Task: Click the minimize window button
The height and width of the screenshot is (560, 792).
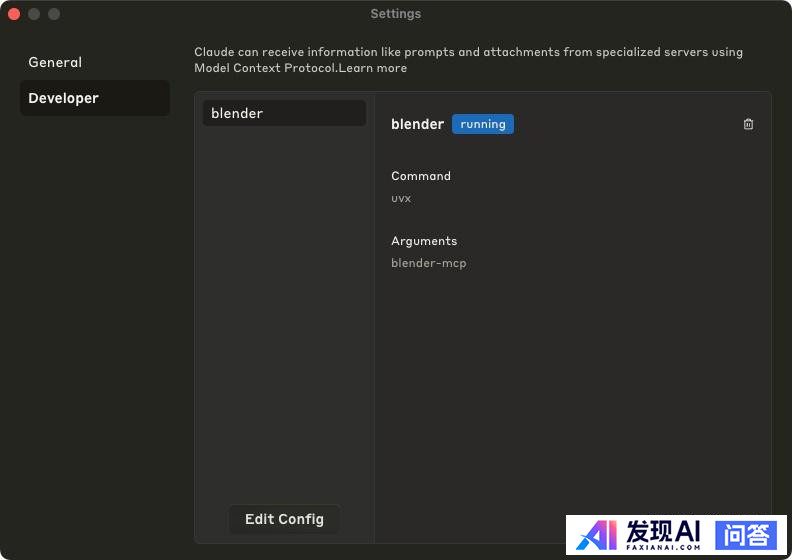Action: (x=34, y=14)
